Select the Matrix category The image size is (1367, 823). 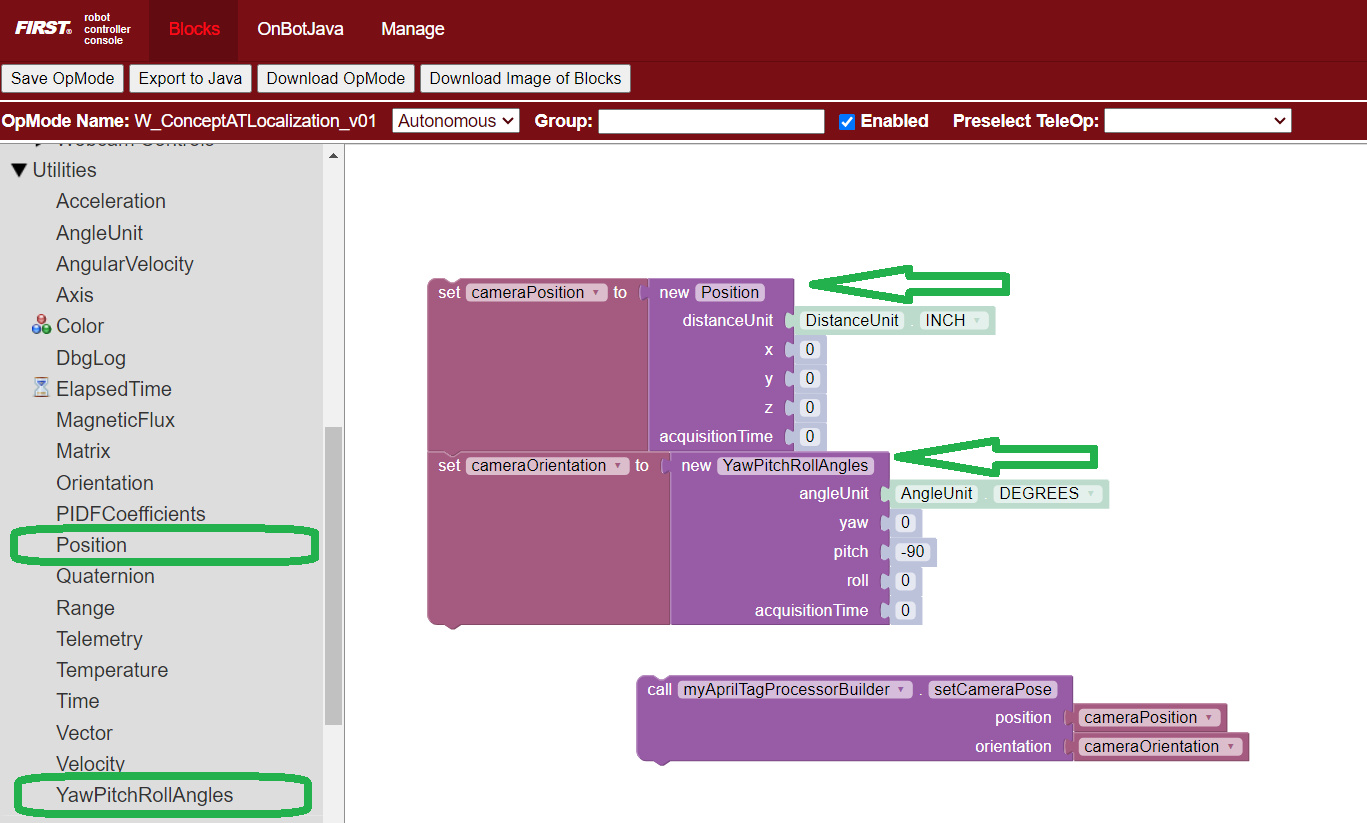(x=83, y=451)
